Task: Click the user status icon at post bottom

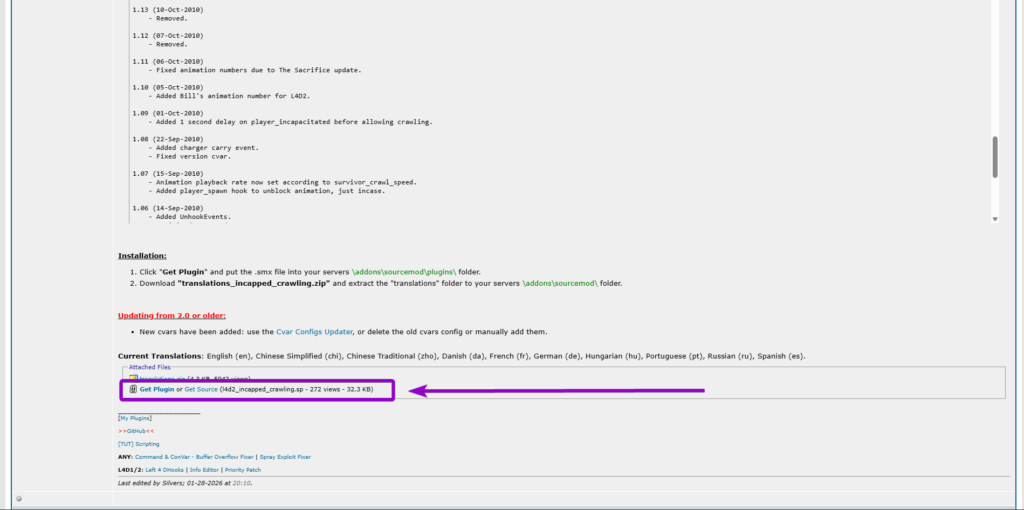Action: pos(19,499)
